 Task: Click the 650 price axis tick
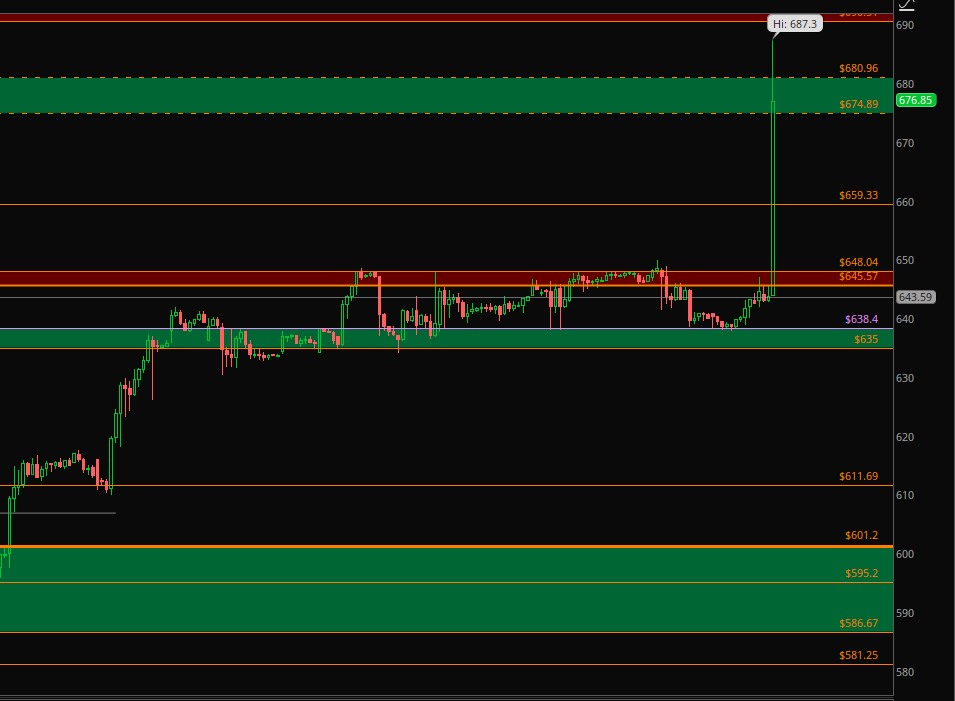click(904, 261)
